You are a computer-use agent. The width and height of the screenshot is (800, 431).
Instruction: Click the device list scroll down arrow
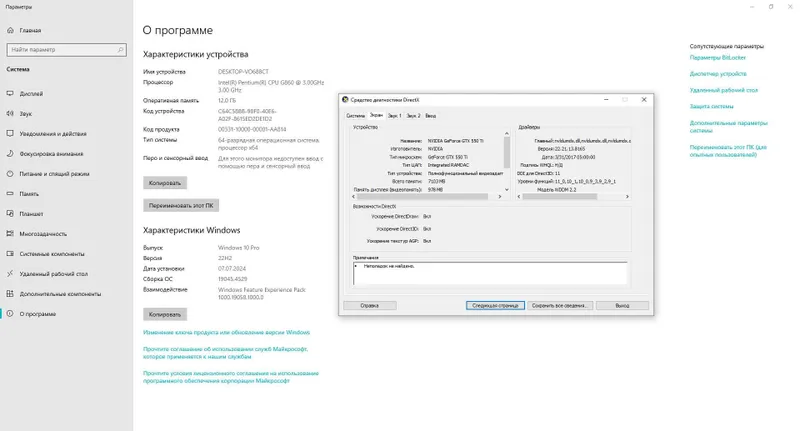click(507, 190)
